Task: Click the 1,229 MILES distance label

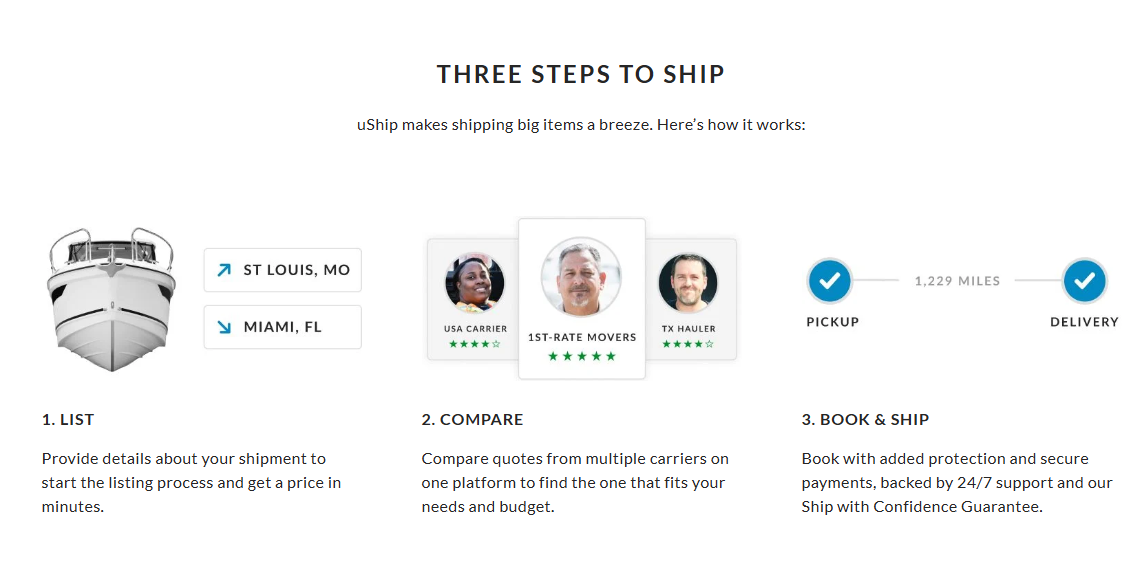Action: click(958, 280)
